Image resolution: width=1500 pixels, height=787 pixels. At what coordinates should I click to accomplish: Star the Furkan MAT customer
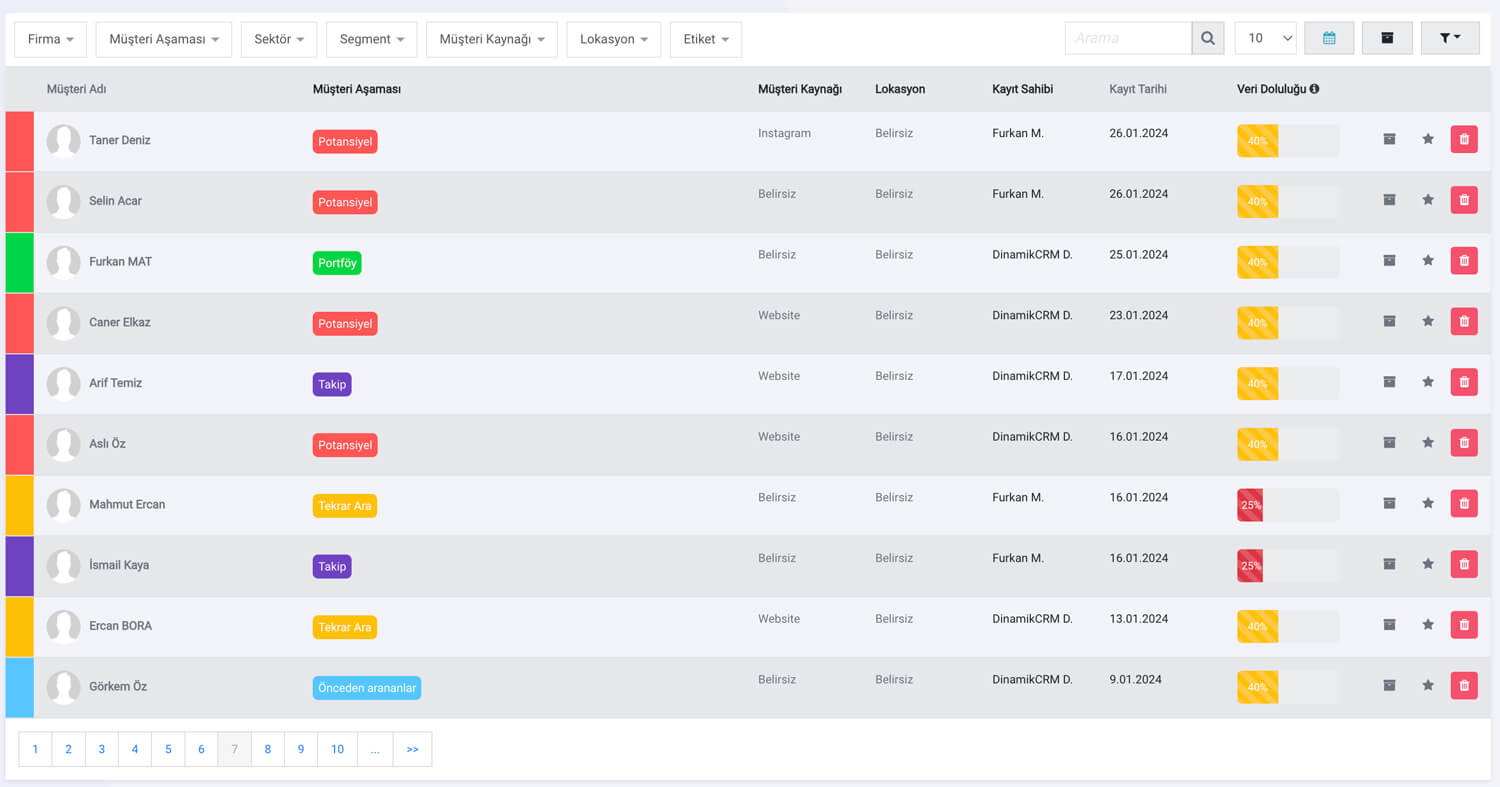pos(1428,260)
